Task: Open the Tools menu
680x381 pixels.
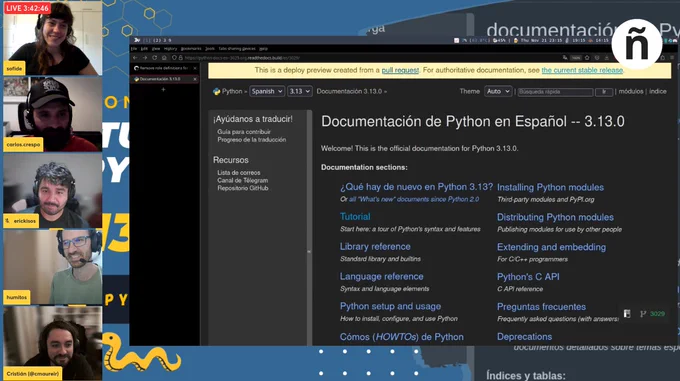Action: tap(210, 49)
